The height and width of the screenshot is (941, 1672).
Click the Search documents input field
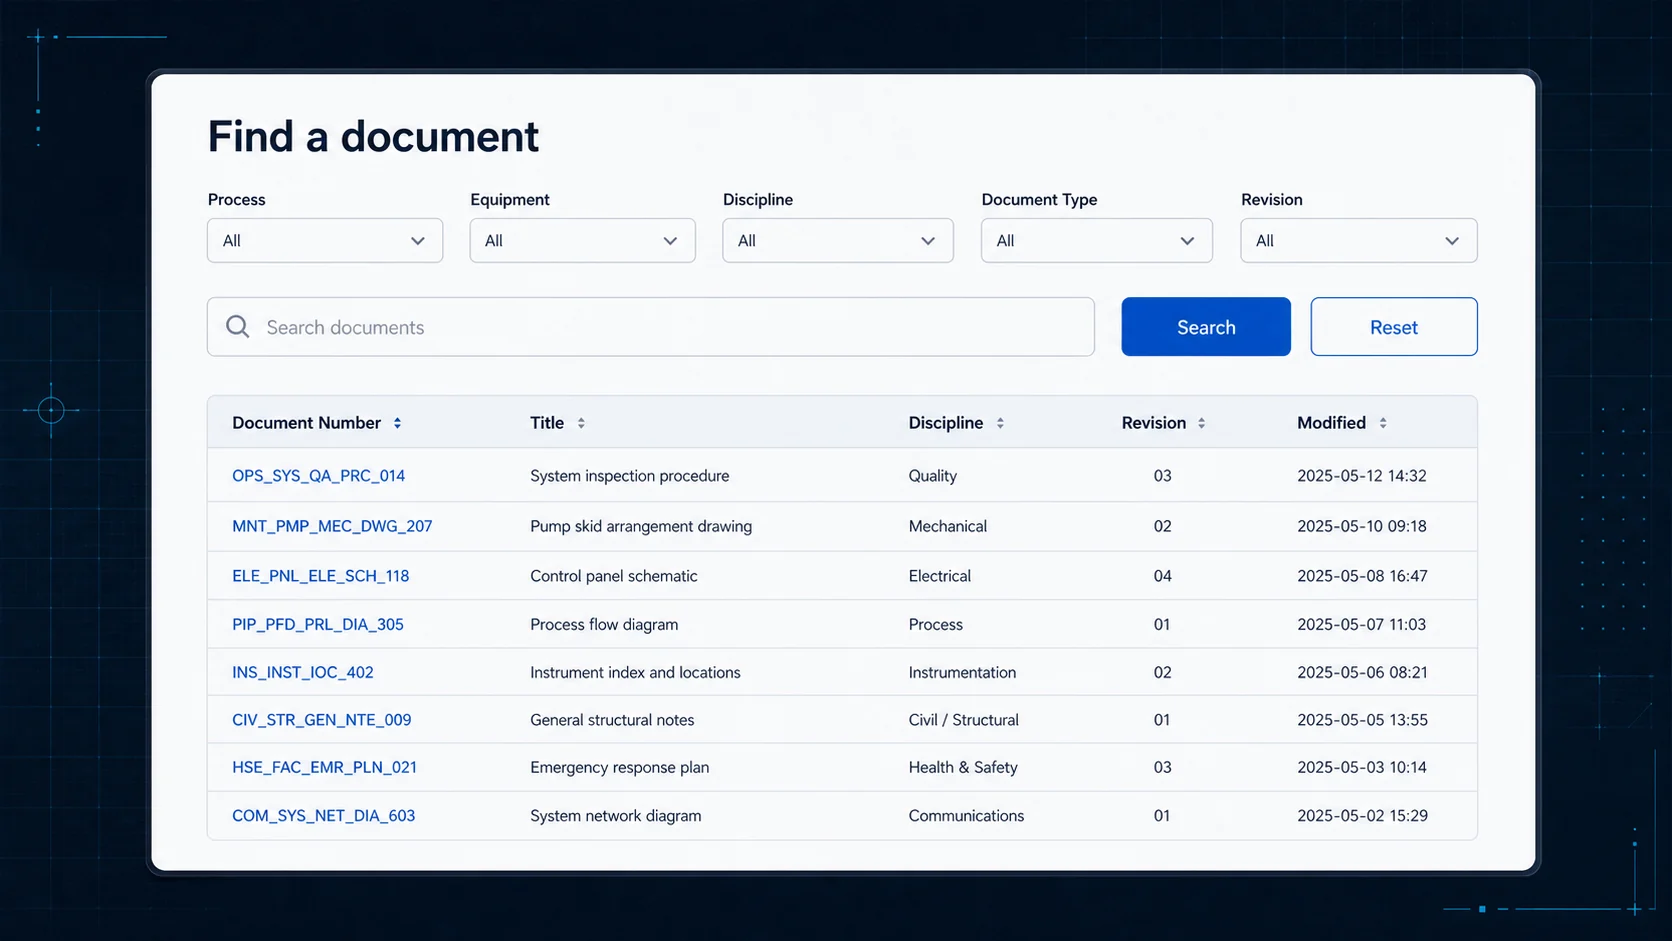[651, 327]
